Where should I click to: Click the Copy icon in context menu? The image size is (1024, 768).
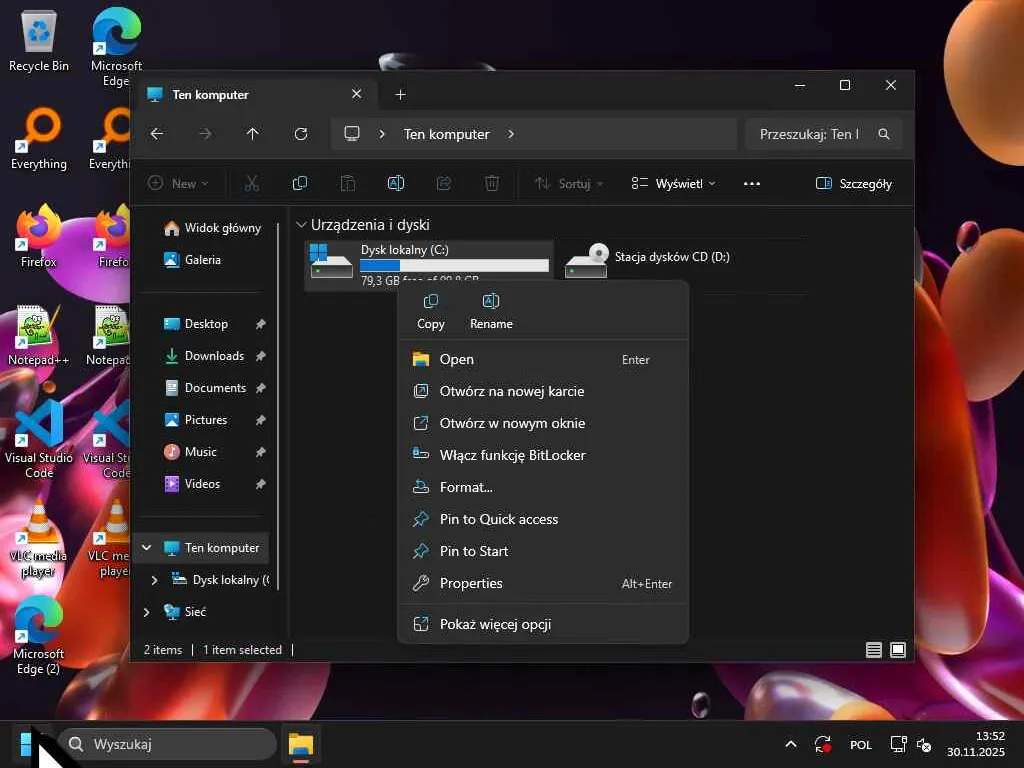(431, 302)
